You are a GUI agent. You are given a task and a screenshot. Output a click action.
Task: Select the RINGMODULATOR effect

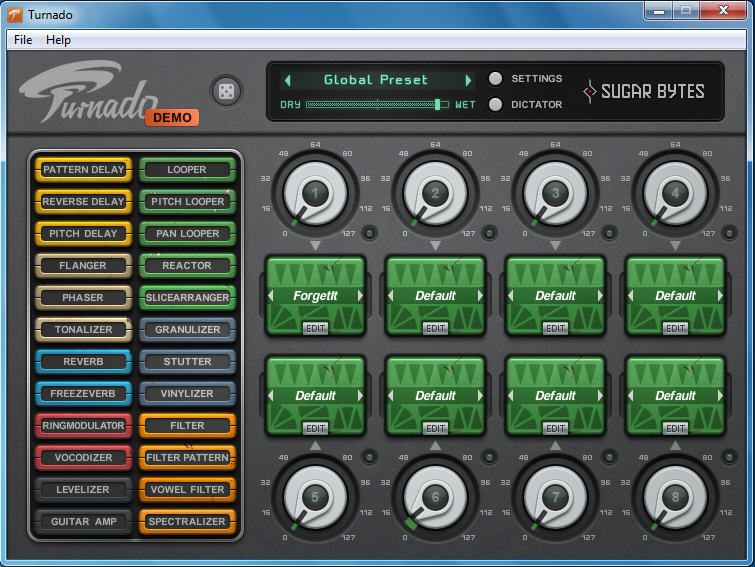83,425
